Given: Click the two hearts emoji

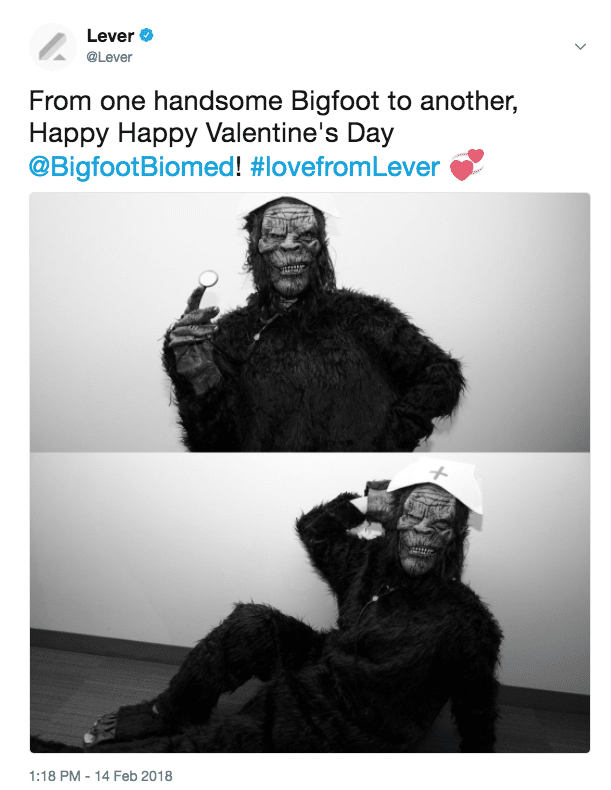Looking at the screenshot, I should [x=466, y=164].
